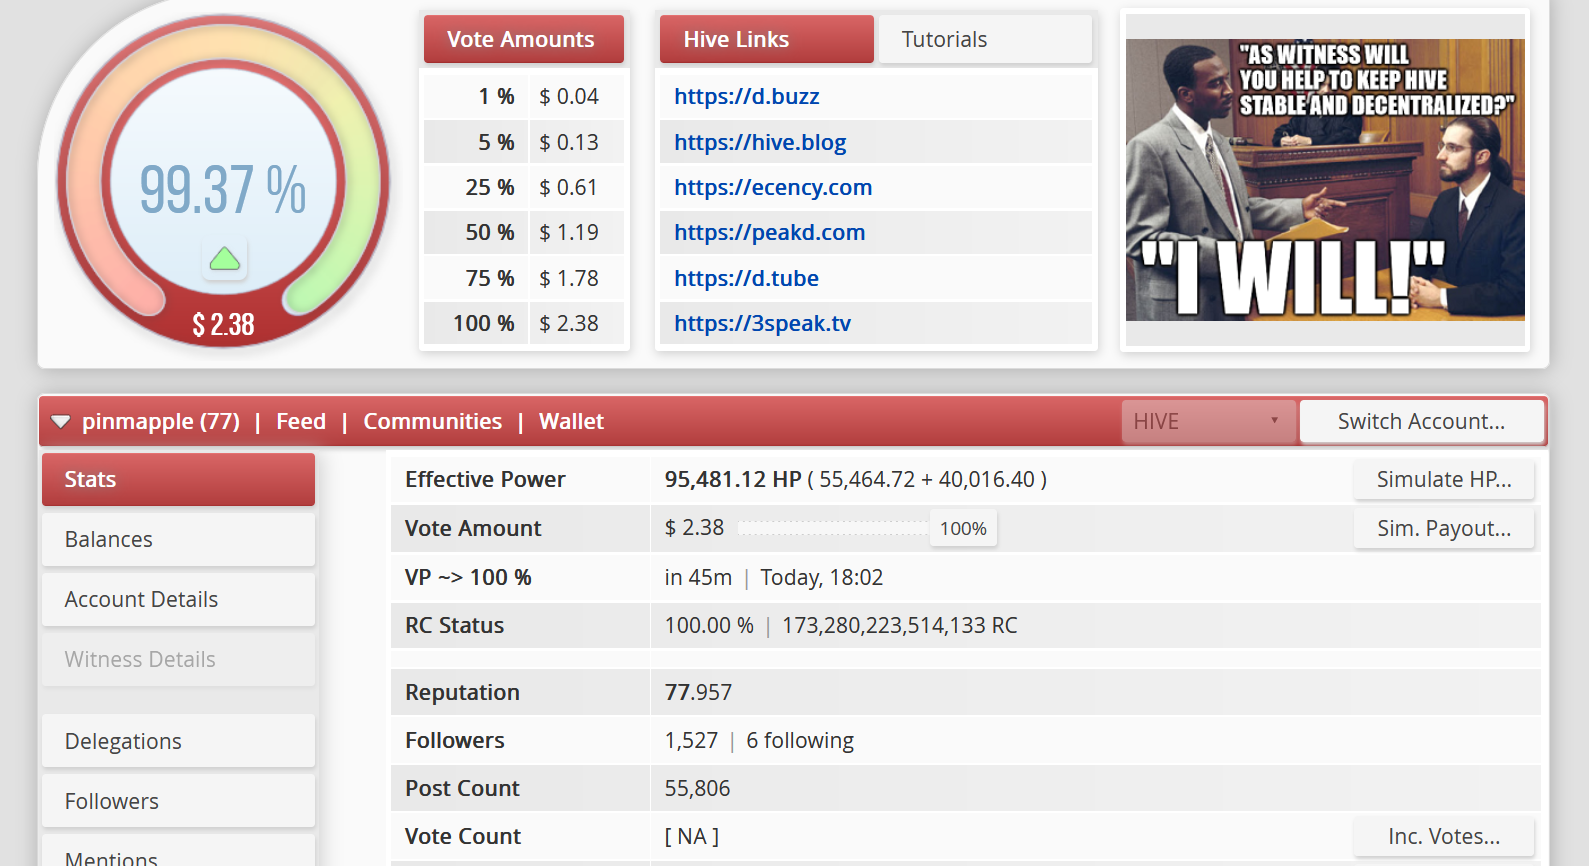The height and width of the screenshot is (866, 1589).
Task: Click the $ 2.38 value under gauge
Action: [x=223, y=324]
